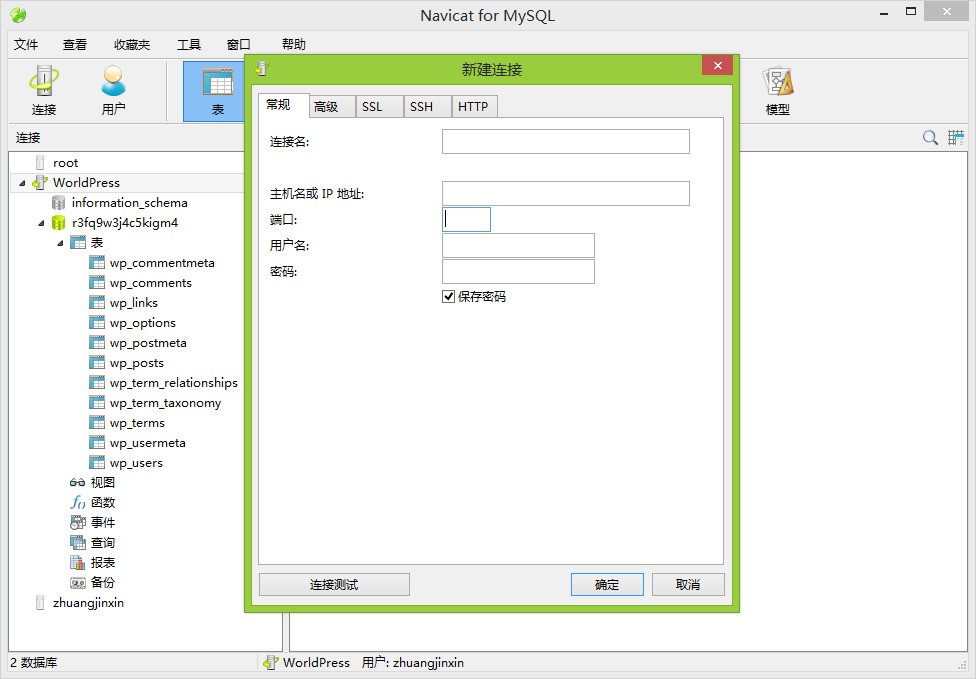
Task: Click 用户: zhuangjinxin in status bar
Action: pyautogui.click(x=413, y=663)
